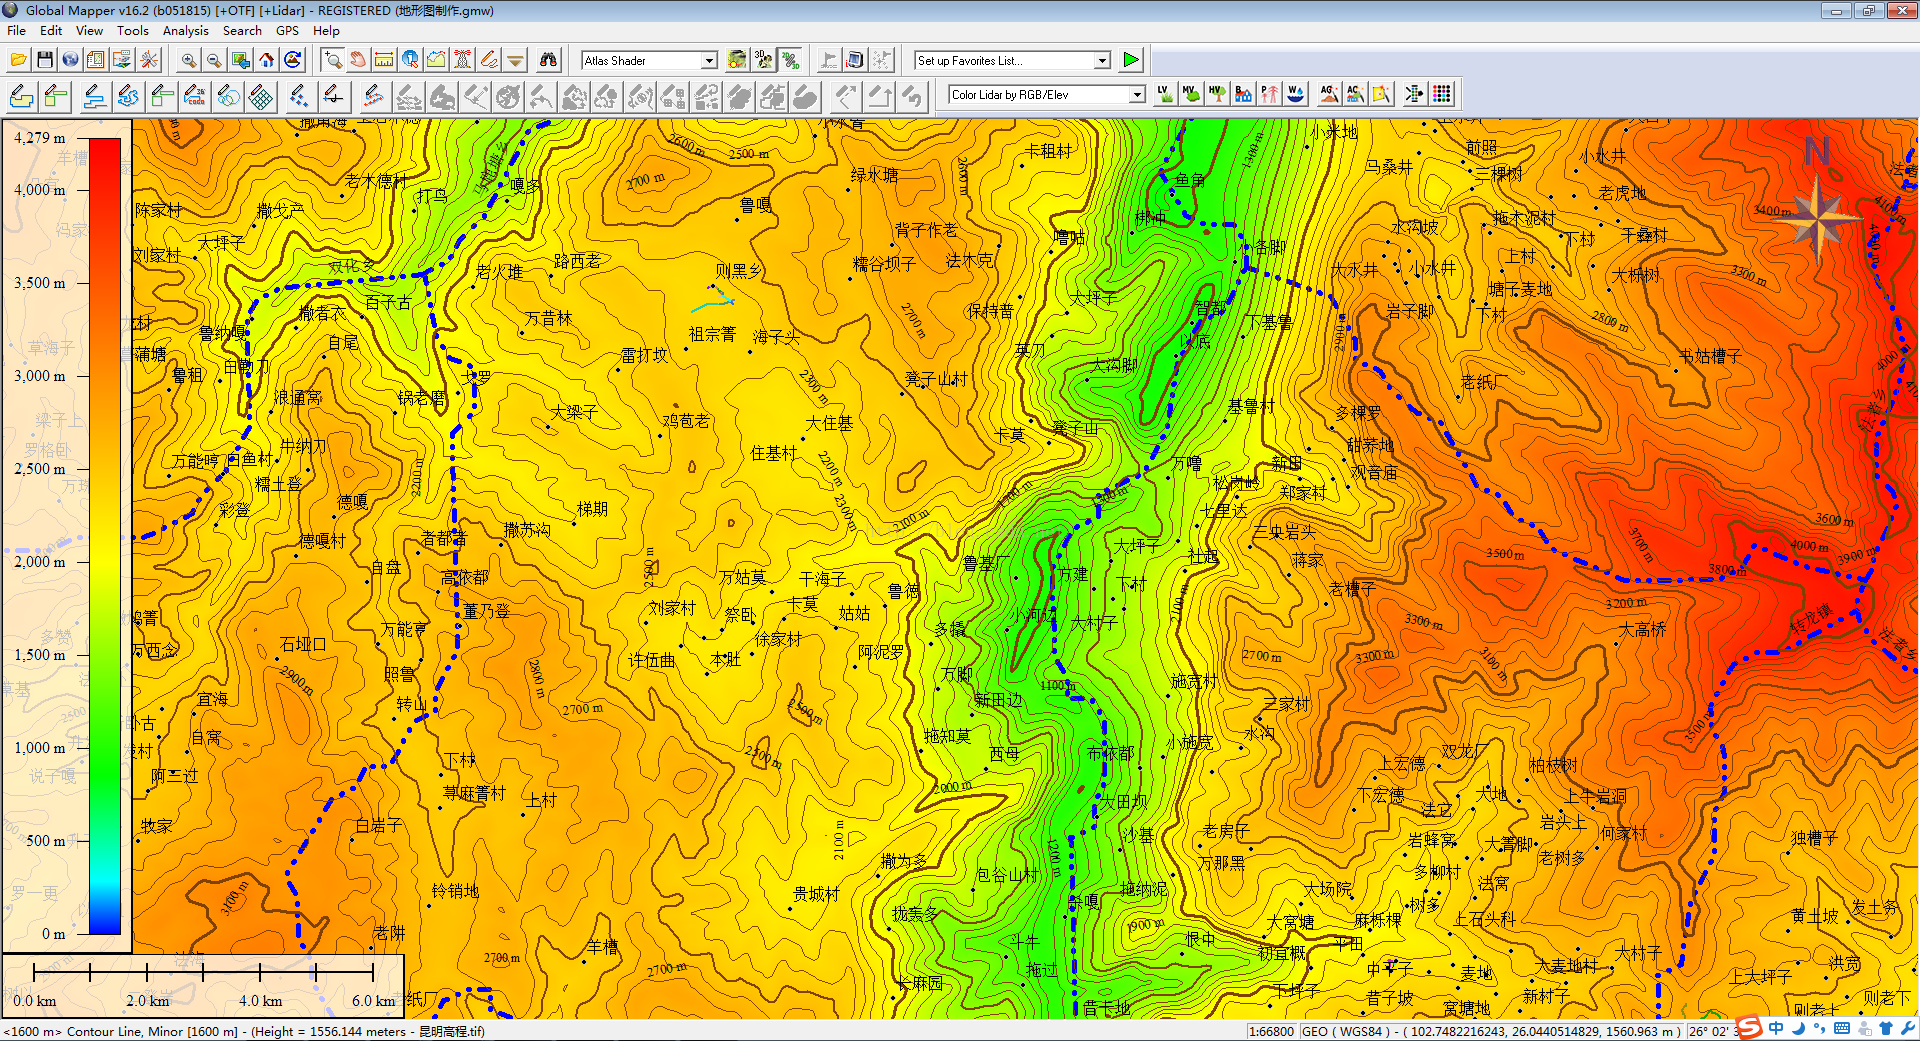Select the Digitizer pencil tool
The width and height of the screenshot is (1920, 1041).
click(x=488, y=60)
